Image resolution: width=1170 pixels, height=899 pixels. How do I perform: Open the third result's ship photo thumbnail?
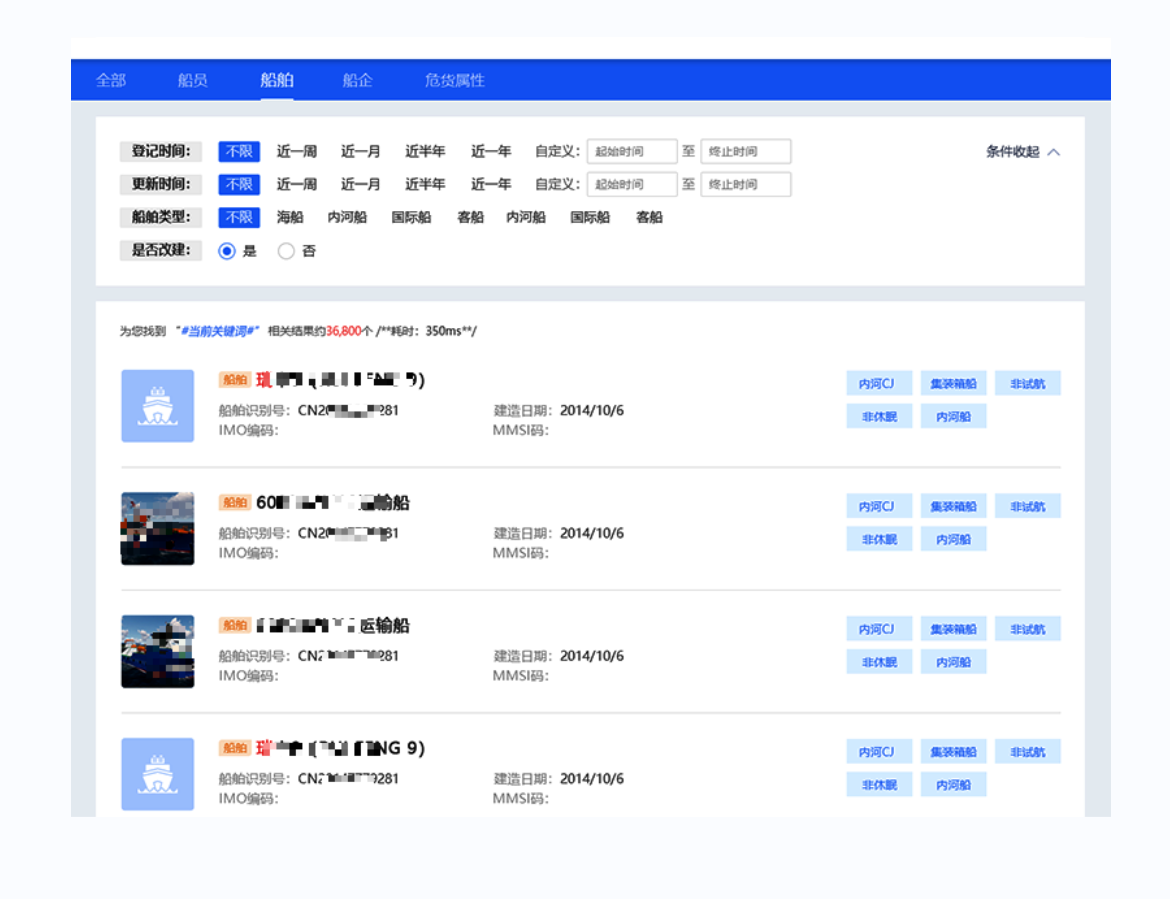point(158,651)
